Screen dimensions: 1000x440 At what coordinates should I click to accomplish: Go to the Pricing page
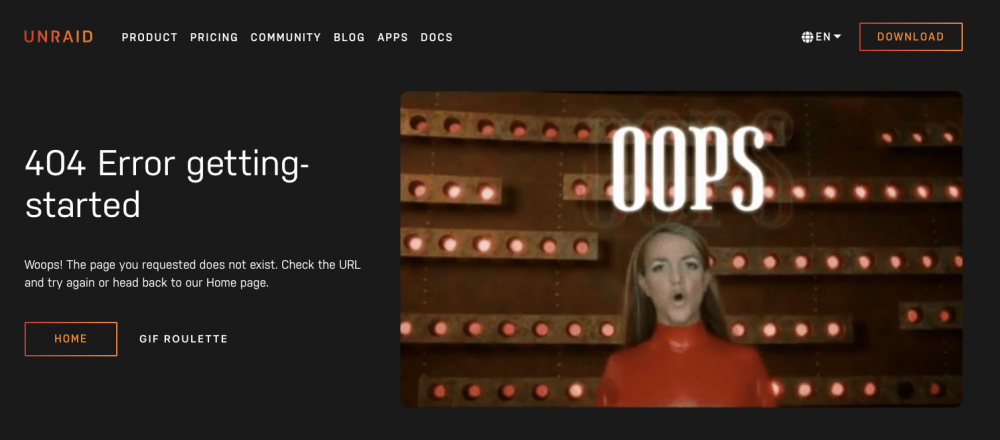214,38
